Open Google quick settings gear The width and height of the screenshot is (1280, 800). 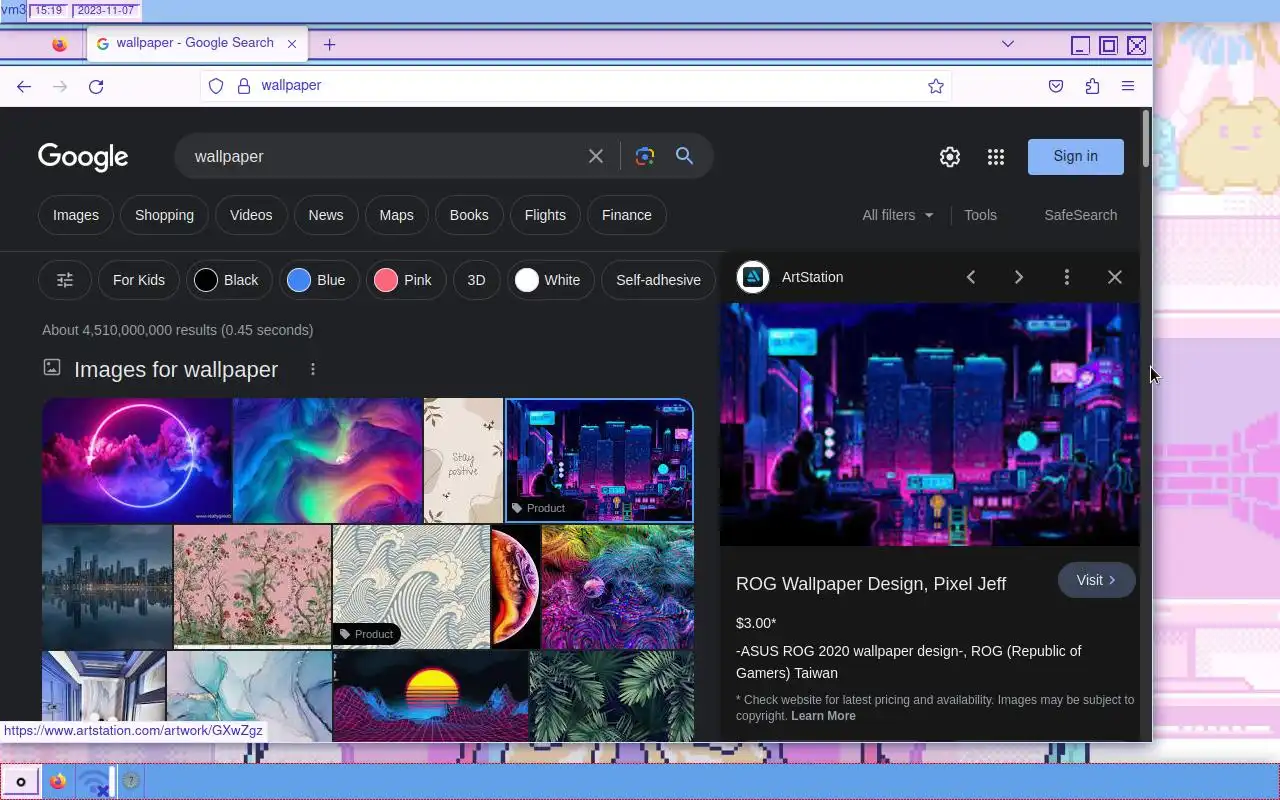pos(950,157)
